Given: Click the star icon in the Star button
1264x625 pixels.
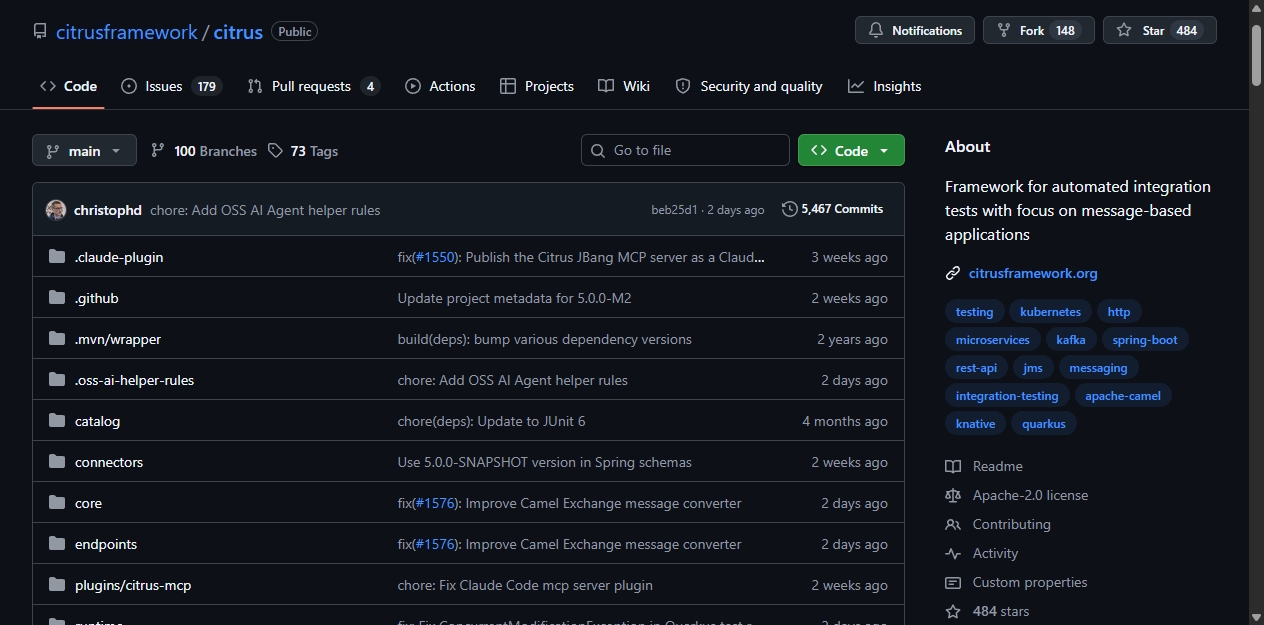Looking at the screenshot, I should click(1124, 31).
